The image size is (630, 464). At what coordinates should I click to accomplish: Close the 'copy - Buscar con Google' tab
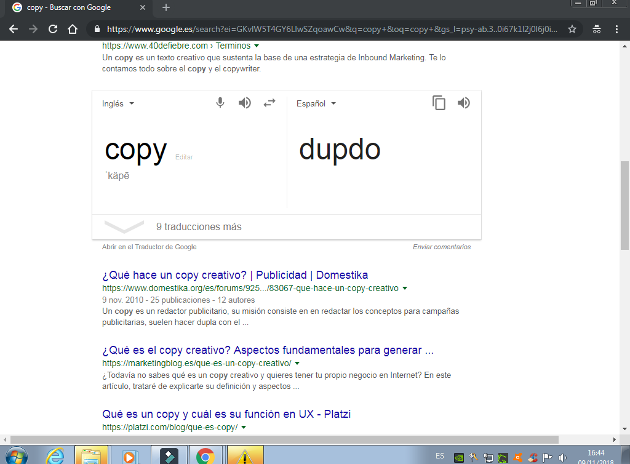point(142,8)
